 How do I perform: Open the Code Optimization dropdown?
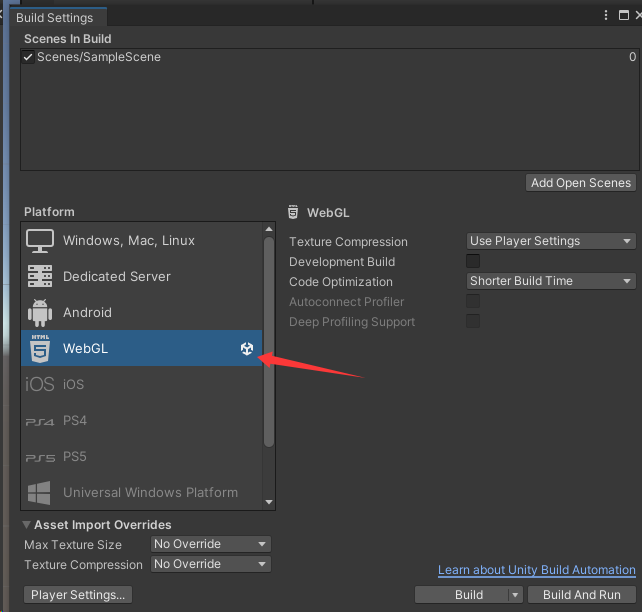(x=551, y=281)
